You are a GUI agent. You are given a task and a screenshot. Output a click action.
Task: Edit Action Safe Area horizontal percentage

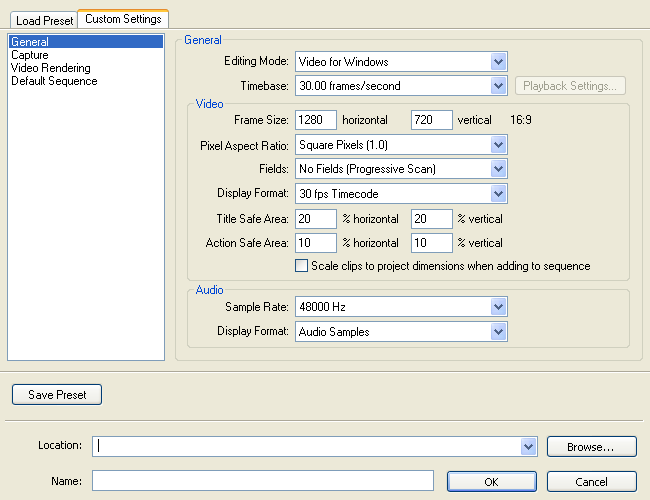[316, 243]
